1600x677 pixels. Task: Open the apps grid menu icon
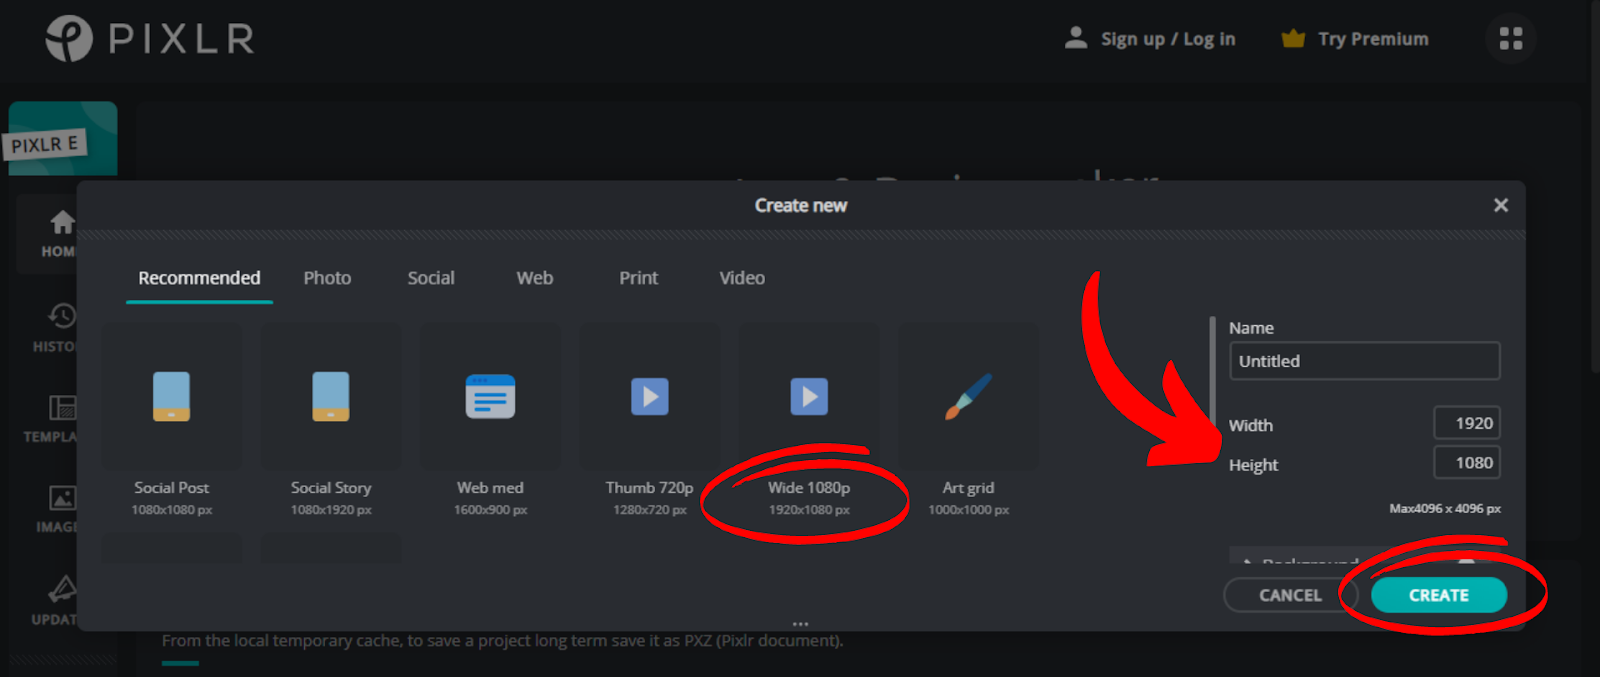click(1511, 39)
